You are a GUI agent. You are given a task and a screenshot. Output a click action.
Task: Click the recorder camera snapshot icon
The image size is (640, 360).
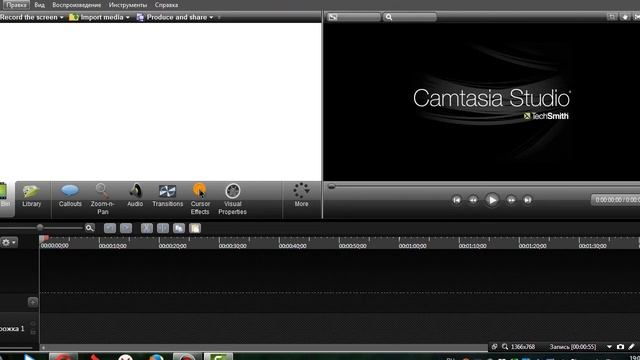point(620,347)
